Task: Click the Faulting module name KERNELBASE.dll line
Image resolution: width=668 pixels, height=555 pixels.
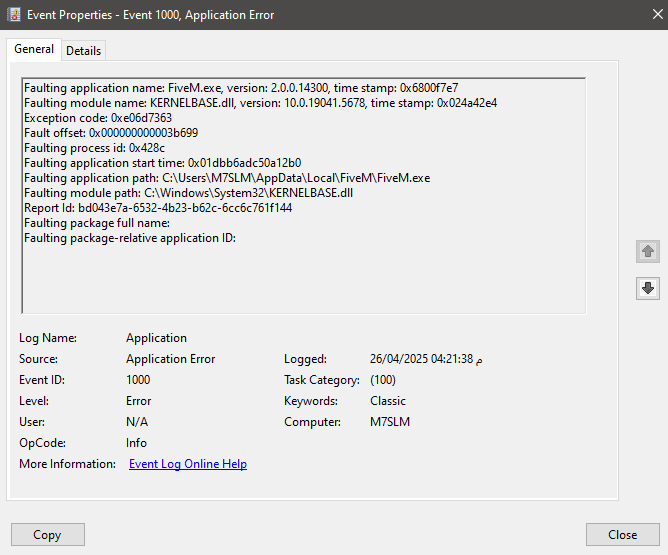Action: click(260, 103)
